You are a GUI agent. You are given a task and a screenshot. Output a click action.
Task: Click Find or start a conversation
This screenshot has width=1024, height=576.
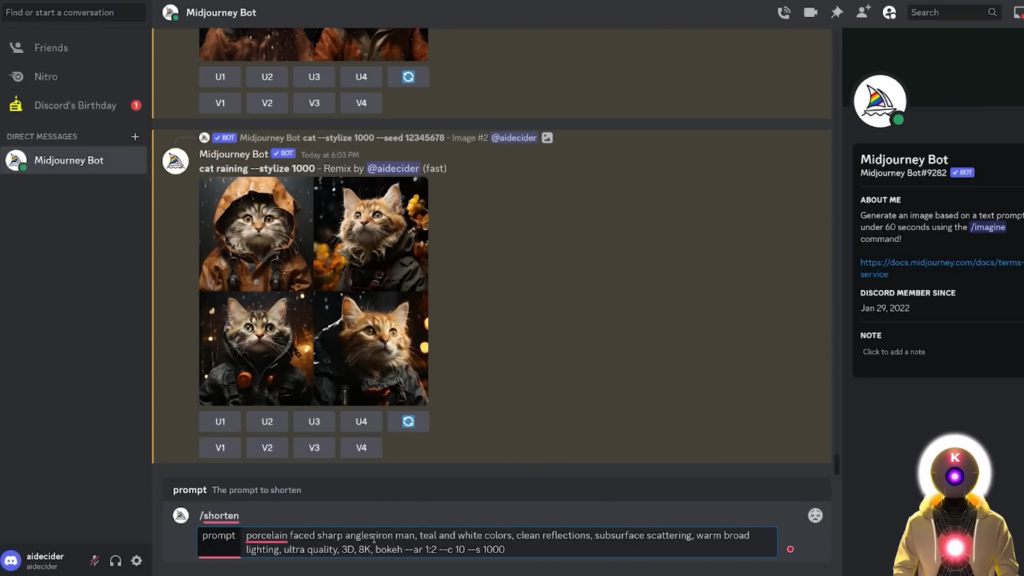click(x=74, y=12)
